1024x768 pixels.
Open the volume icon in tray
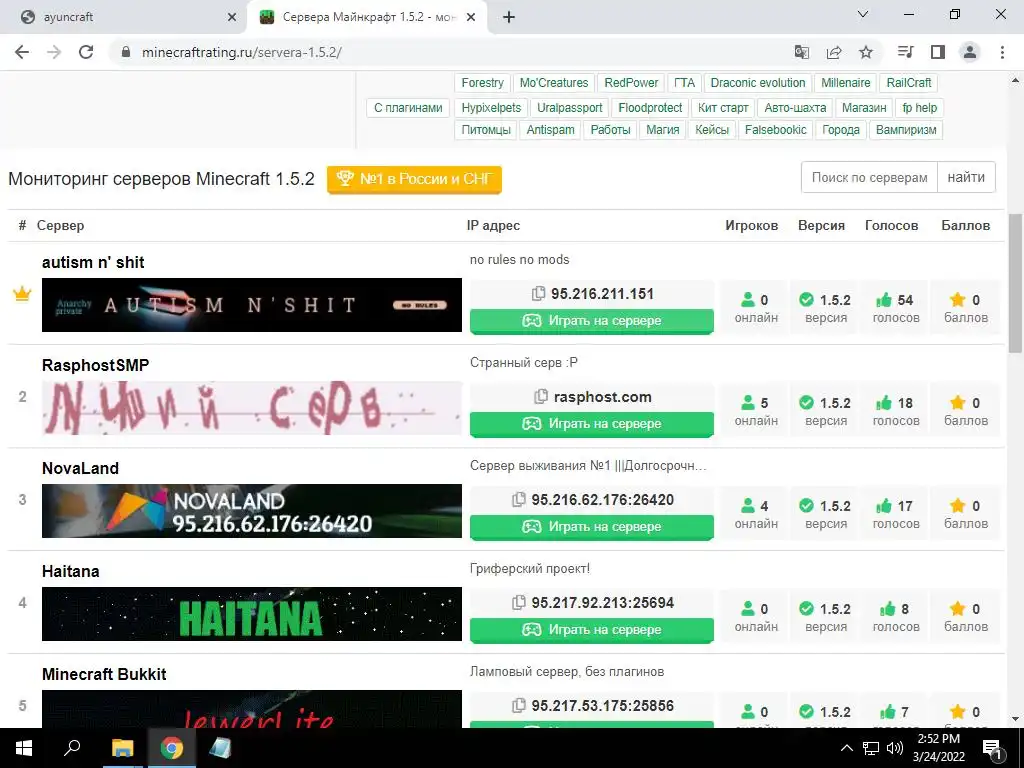coord(895,748)
